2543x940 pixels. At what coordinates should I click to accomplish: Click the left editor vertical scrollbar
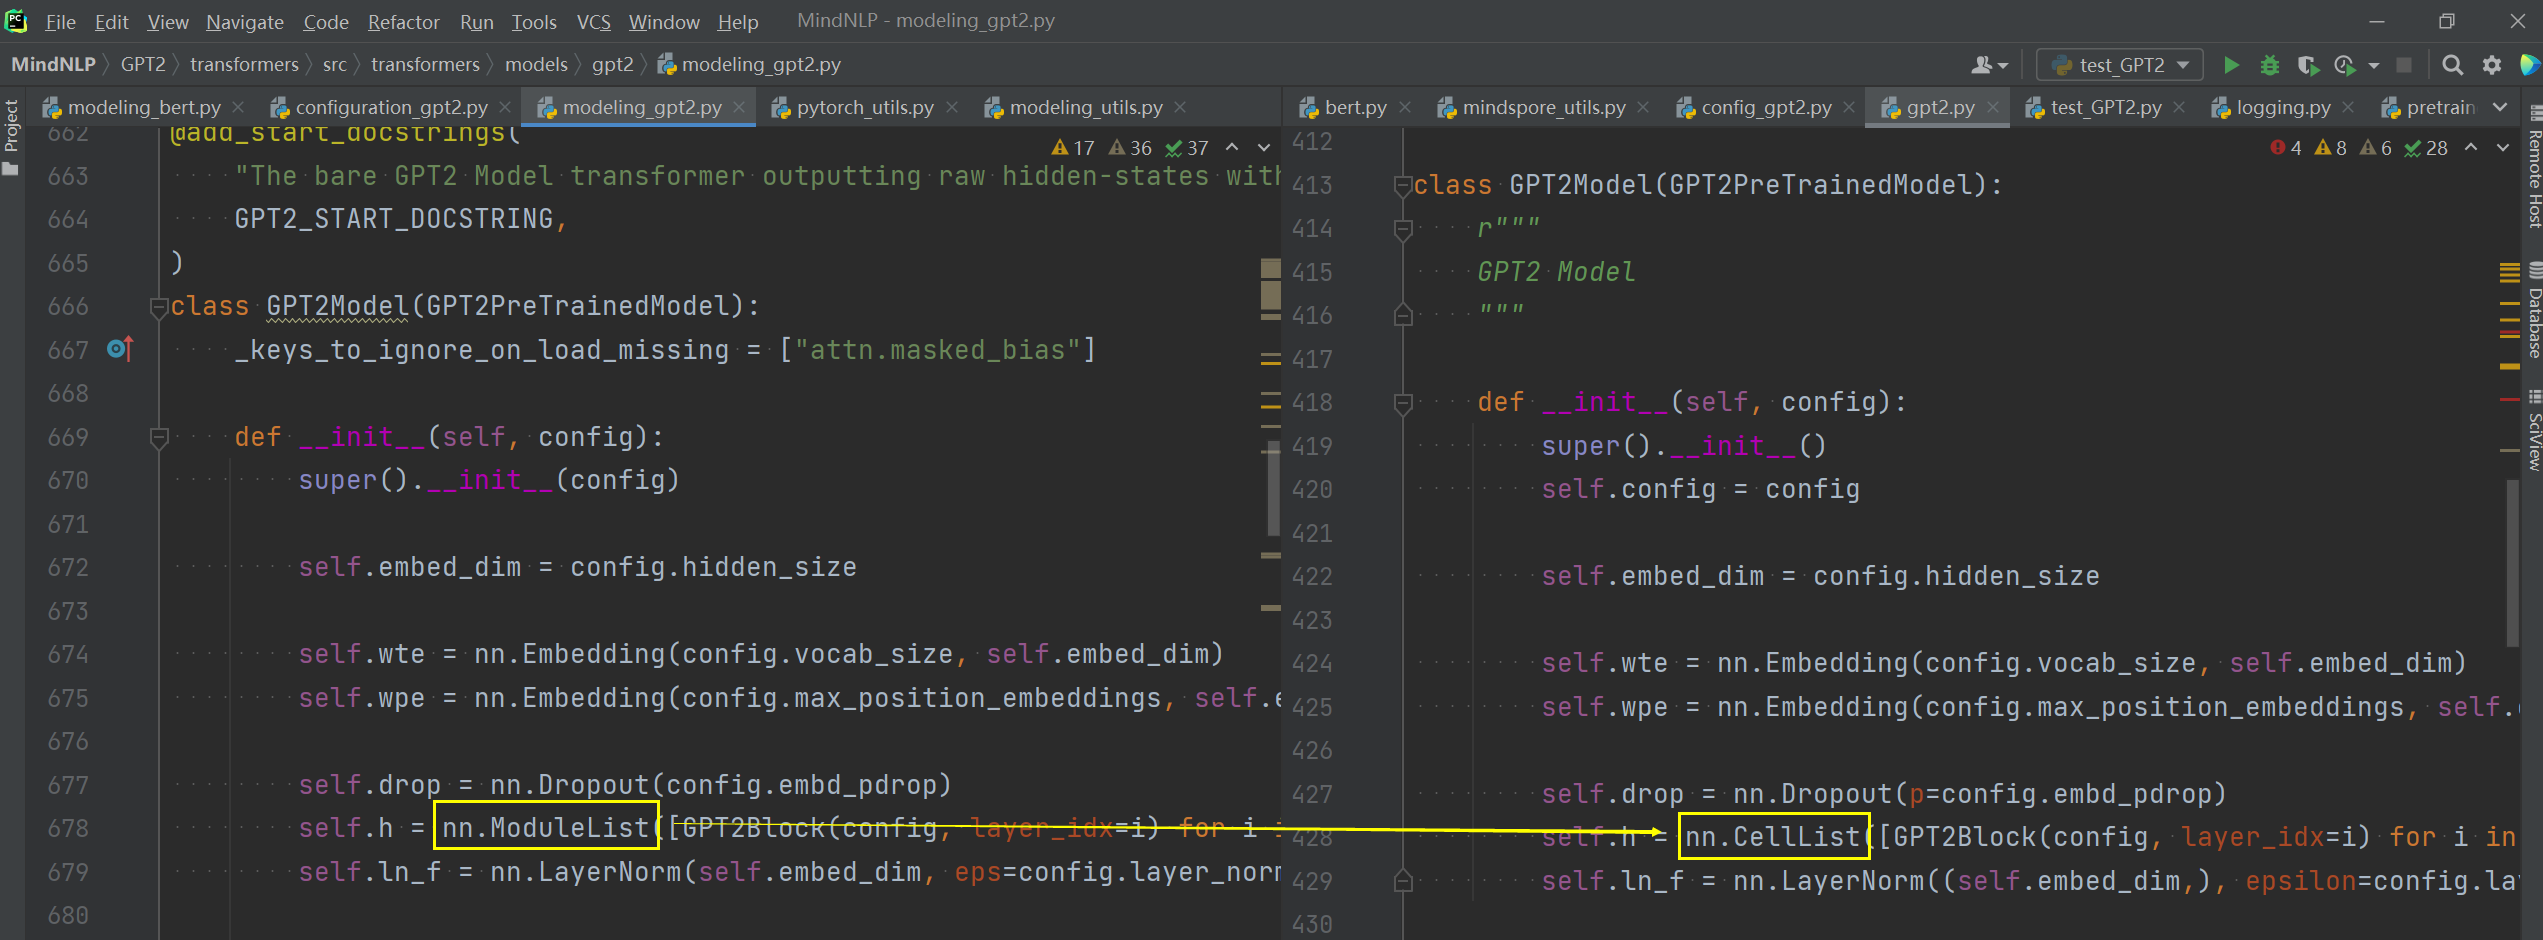point(1273,489)
